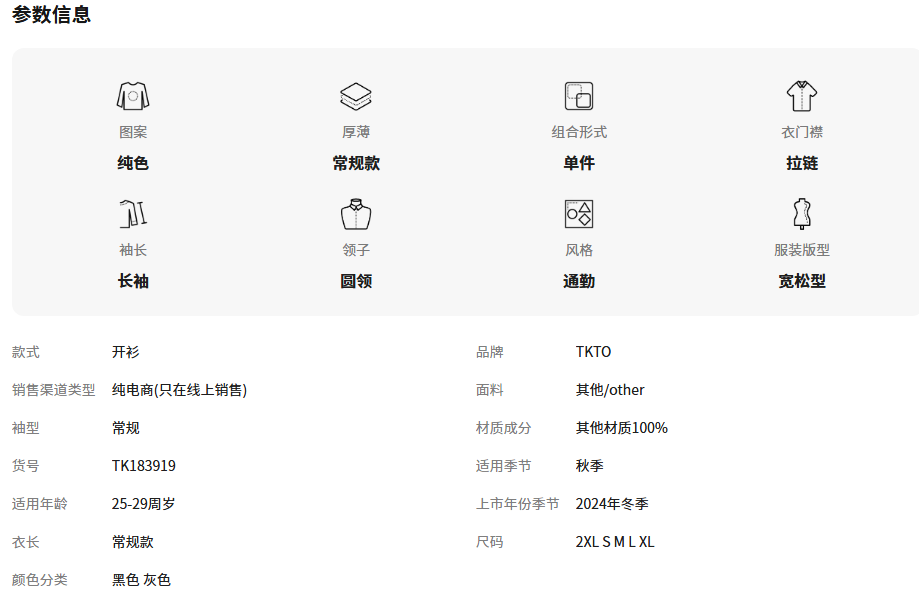The width and height of the screenshot is (919, 606).
Task: Click the 纯色 pattern value text
Action: 133,163
